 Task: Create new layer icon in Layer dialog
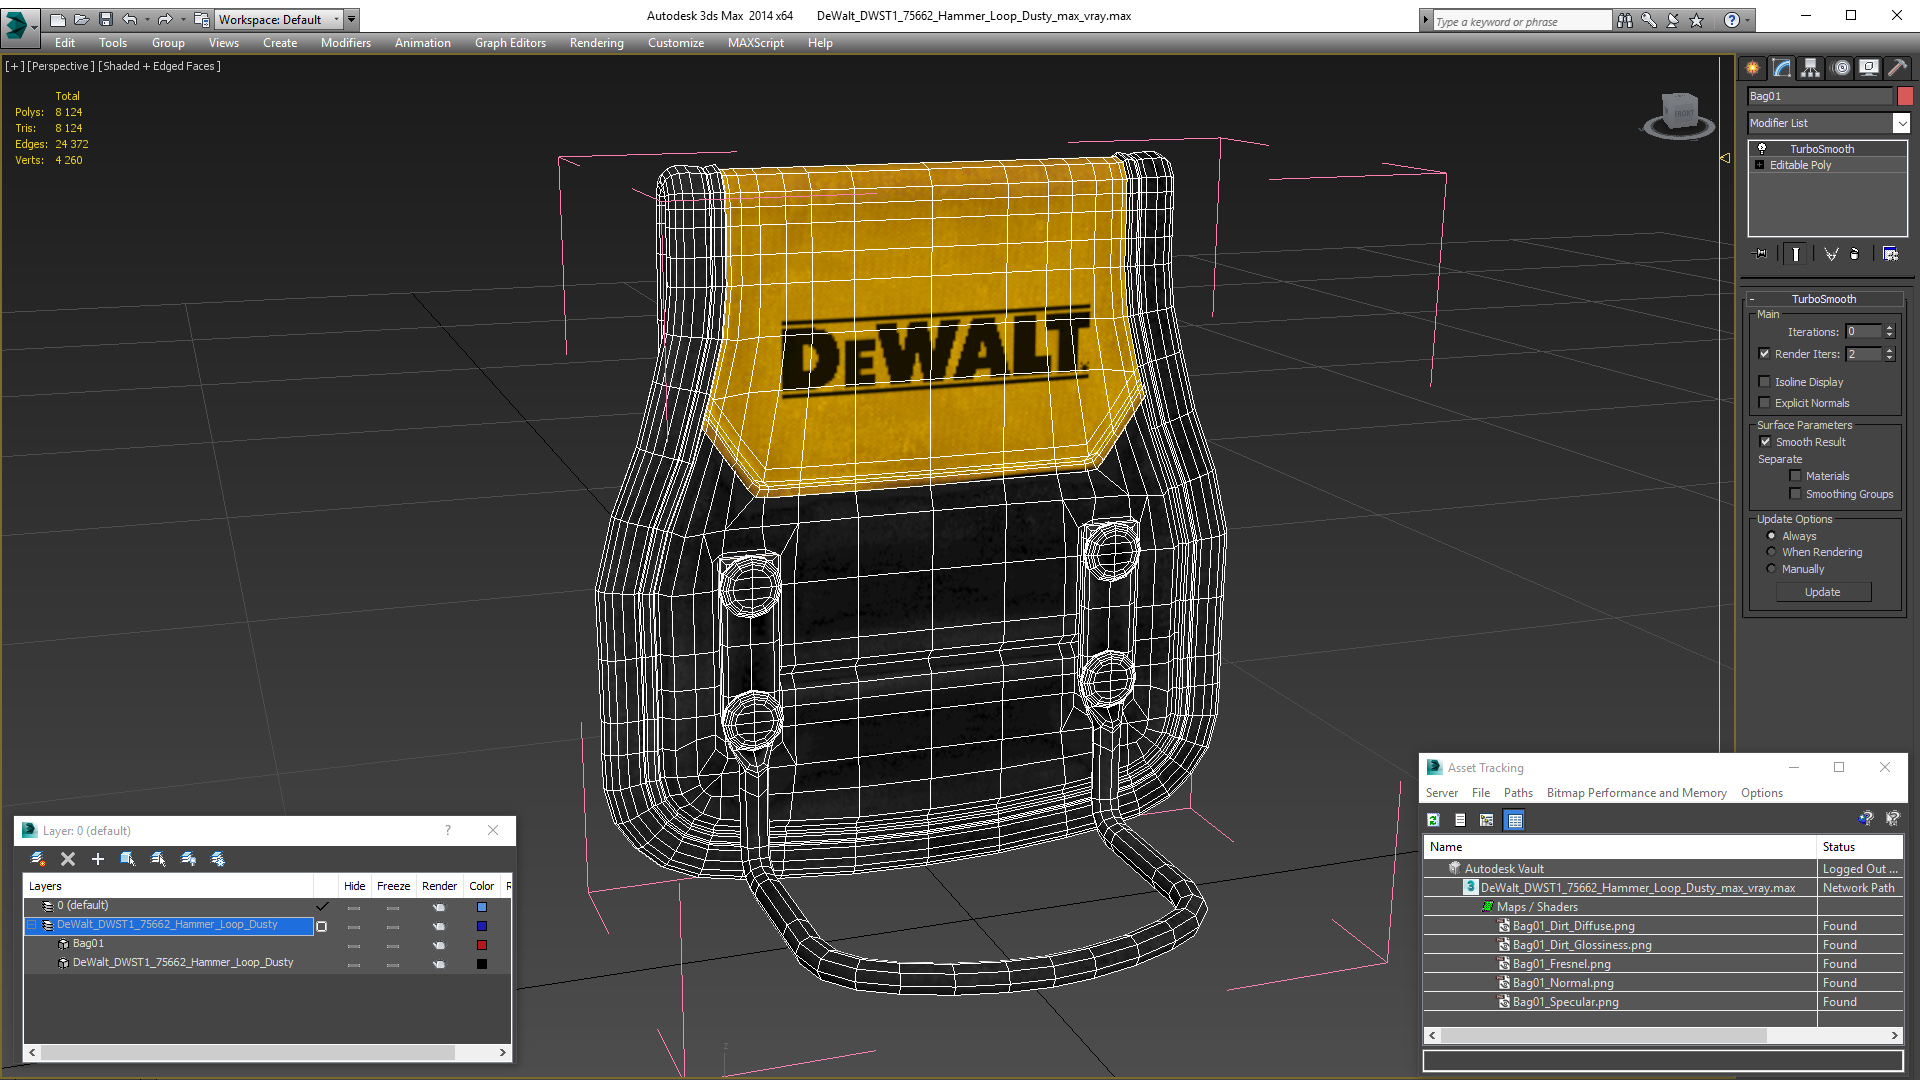point(38,859)
